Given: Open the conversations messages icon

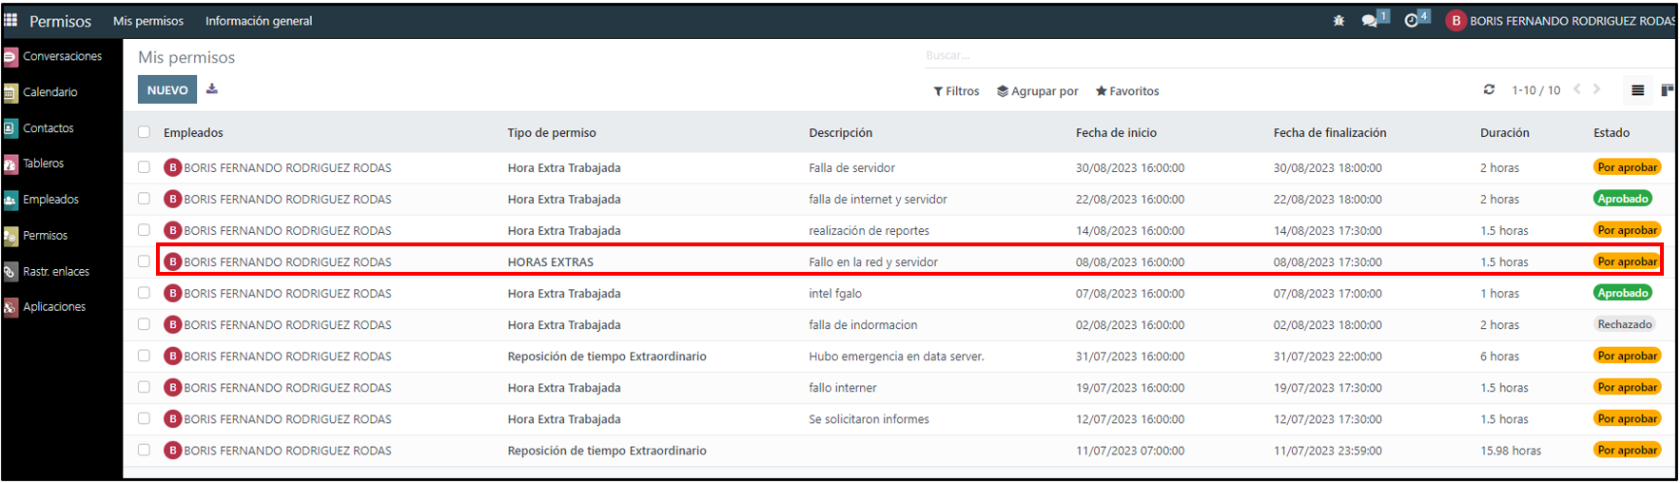Looking at the screenshot, I should pos(1370,21).
